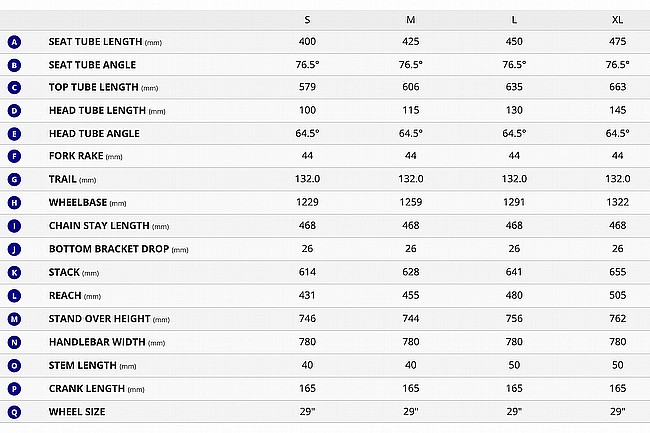Click the circled E icon for Head Tube Angle
650x433 pixels.
pyautogui.click(x=15, y=134)
